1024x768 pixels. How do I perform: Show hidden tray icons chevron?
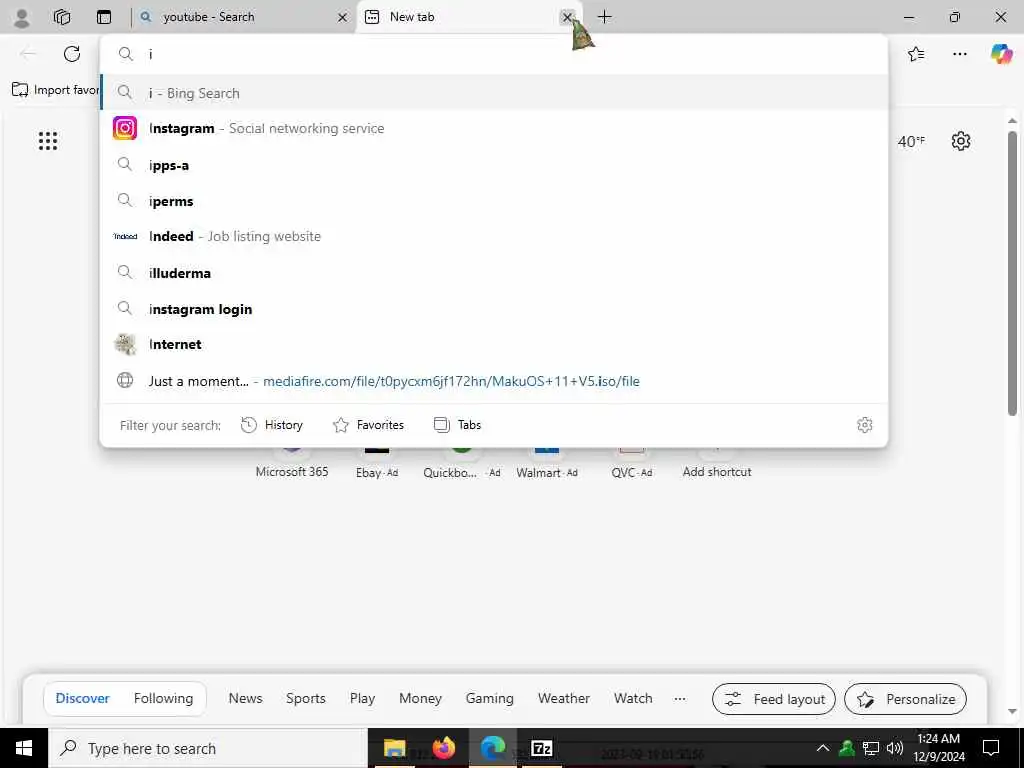(823, 748)
